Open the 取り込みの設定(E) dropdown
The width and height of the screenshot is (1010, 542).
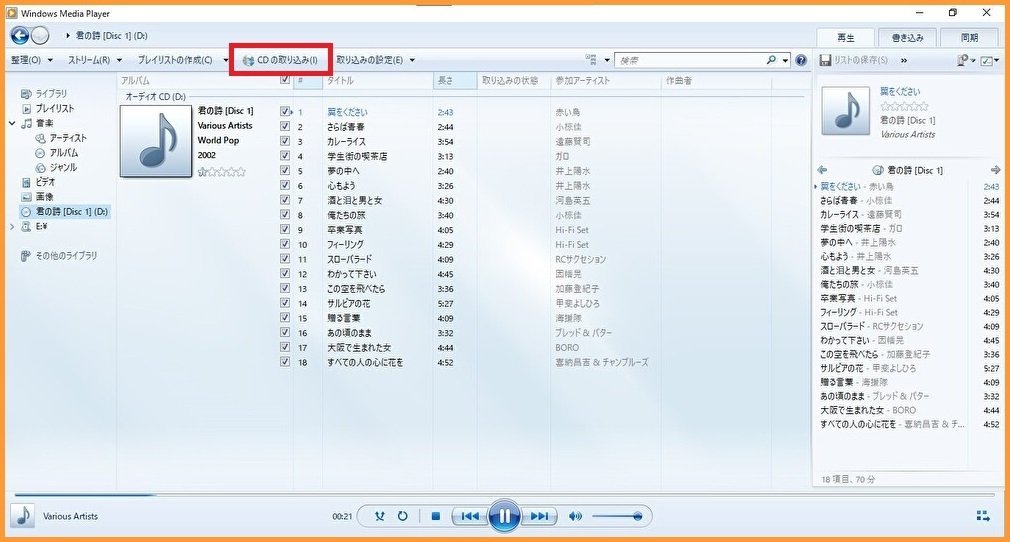pyautogui.click(x=376, y=60)
